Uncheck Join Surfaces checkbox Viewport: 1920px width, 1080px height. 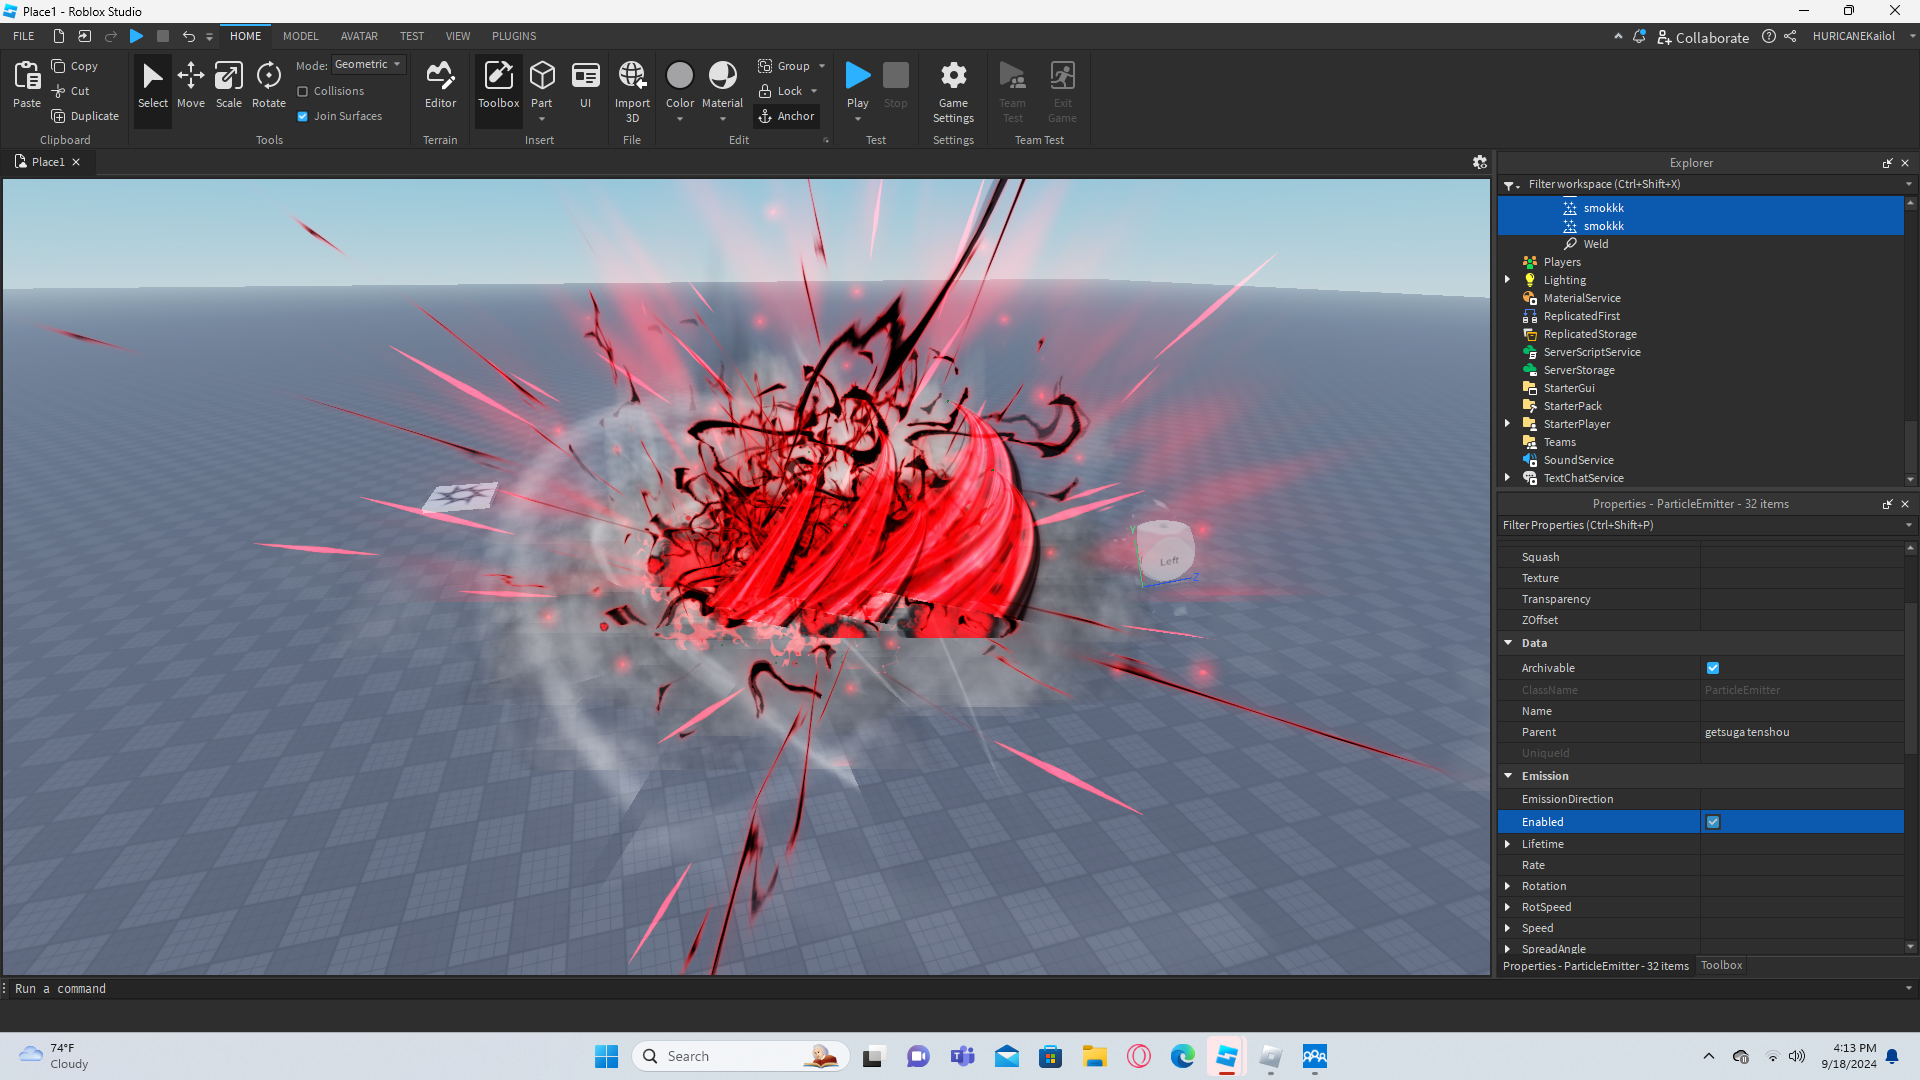[303, 116]
